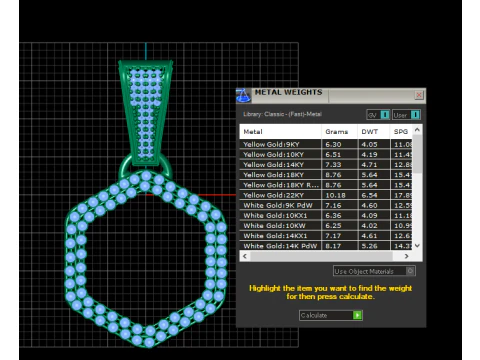Viewport: 480px width, 360px height.
Task: Click the table's scroll up arrow
Action: pyautogui.click(x=417, y=130)
